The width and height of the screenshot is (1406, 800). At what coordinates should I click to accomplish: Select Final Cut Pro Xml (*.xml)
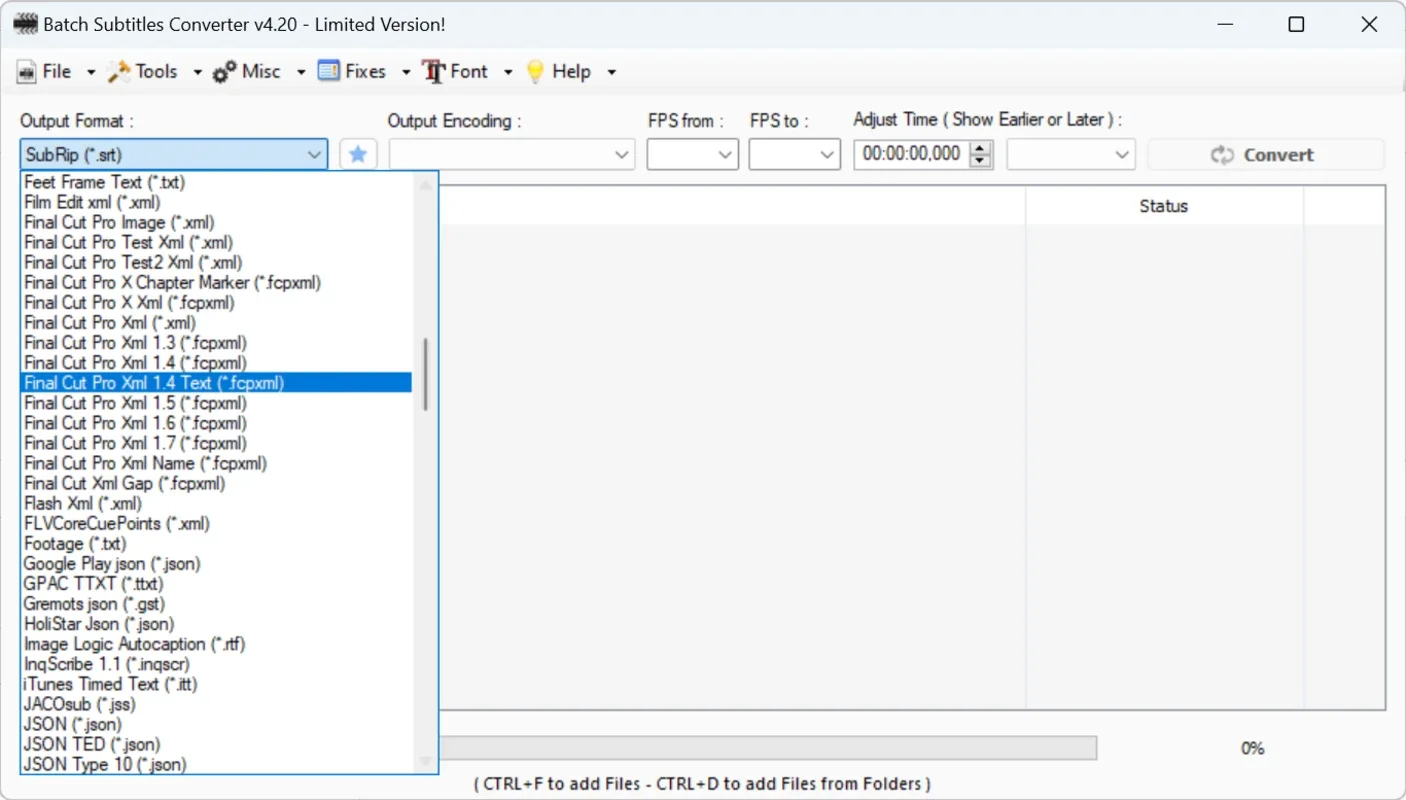[x=217, y=322]
